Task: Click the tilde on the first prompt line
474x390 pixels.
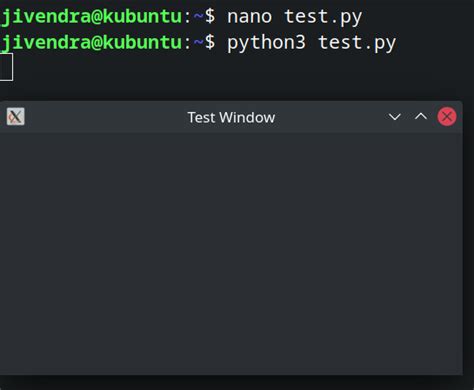Action: pyautogui.click(x=198, y=16)
